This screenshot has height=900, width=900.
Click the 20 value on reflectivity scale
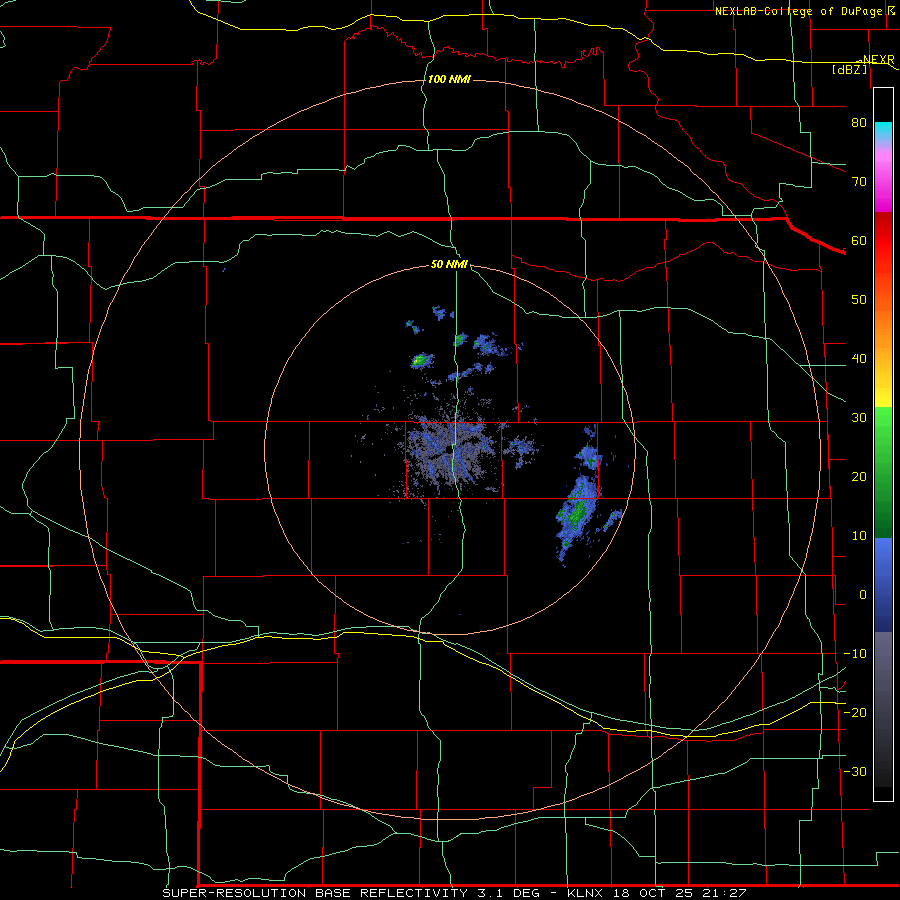[x=859, y=476]
